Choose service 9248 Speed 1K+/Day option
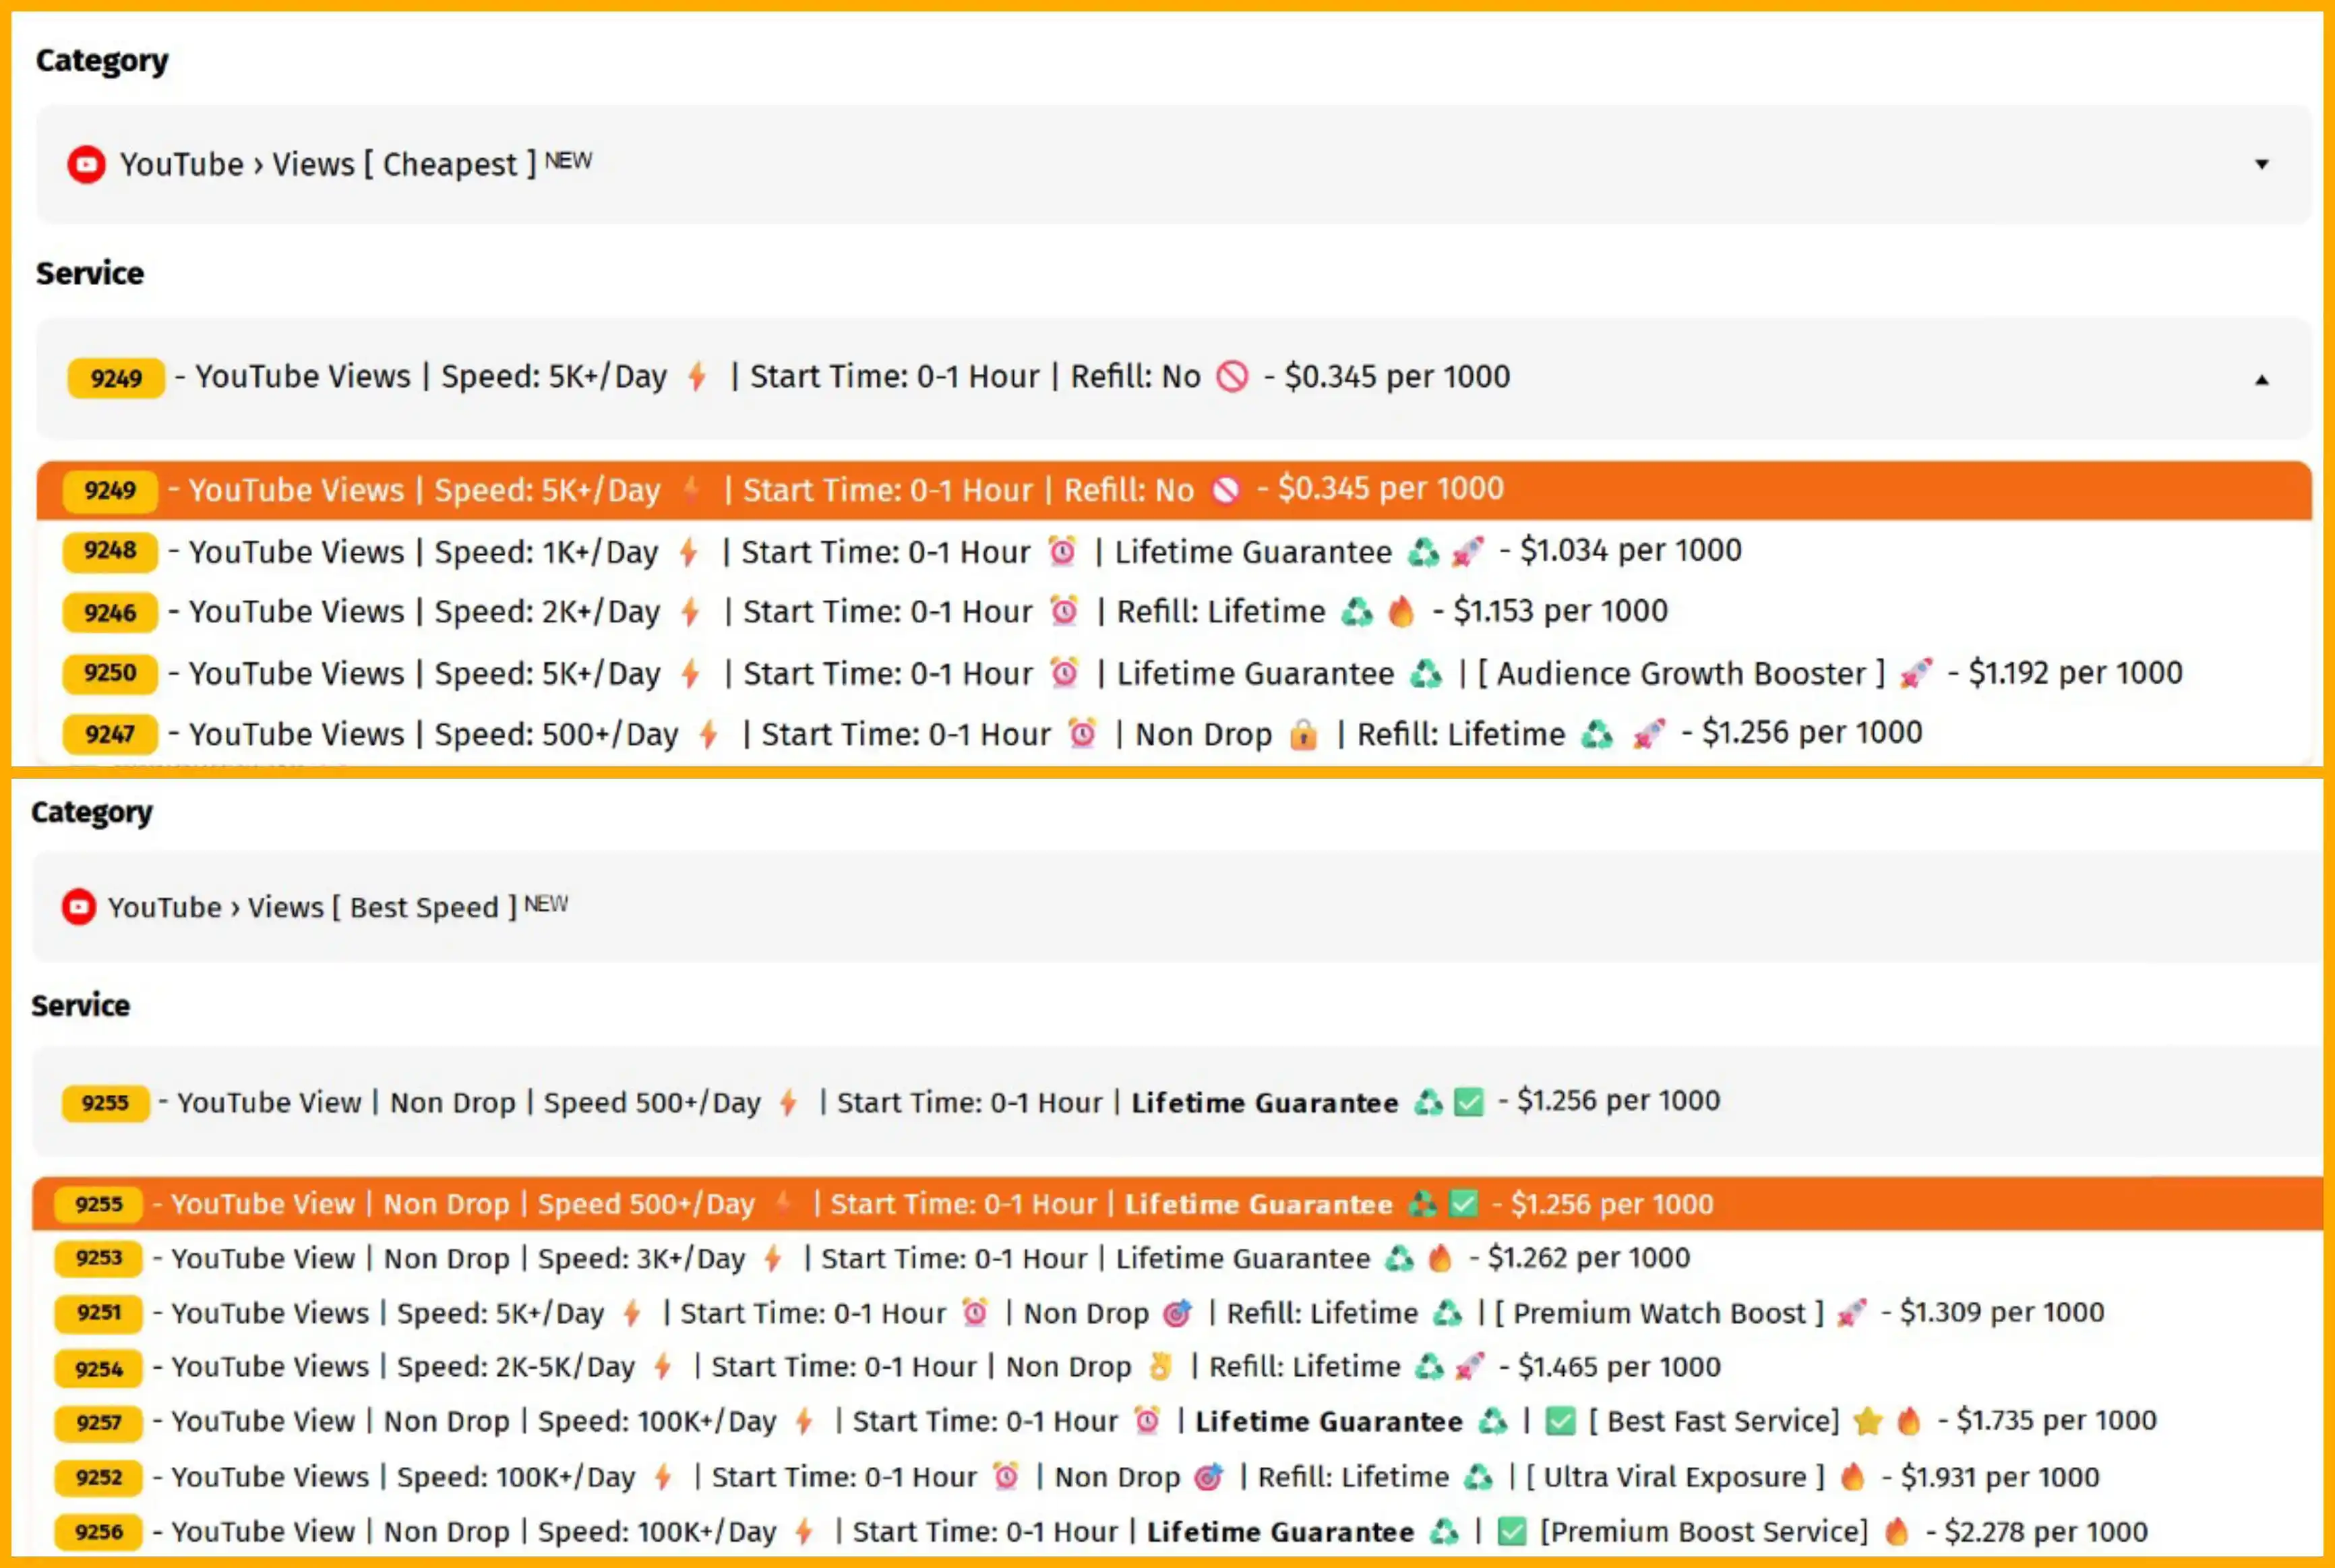 (1173, 551)
